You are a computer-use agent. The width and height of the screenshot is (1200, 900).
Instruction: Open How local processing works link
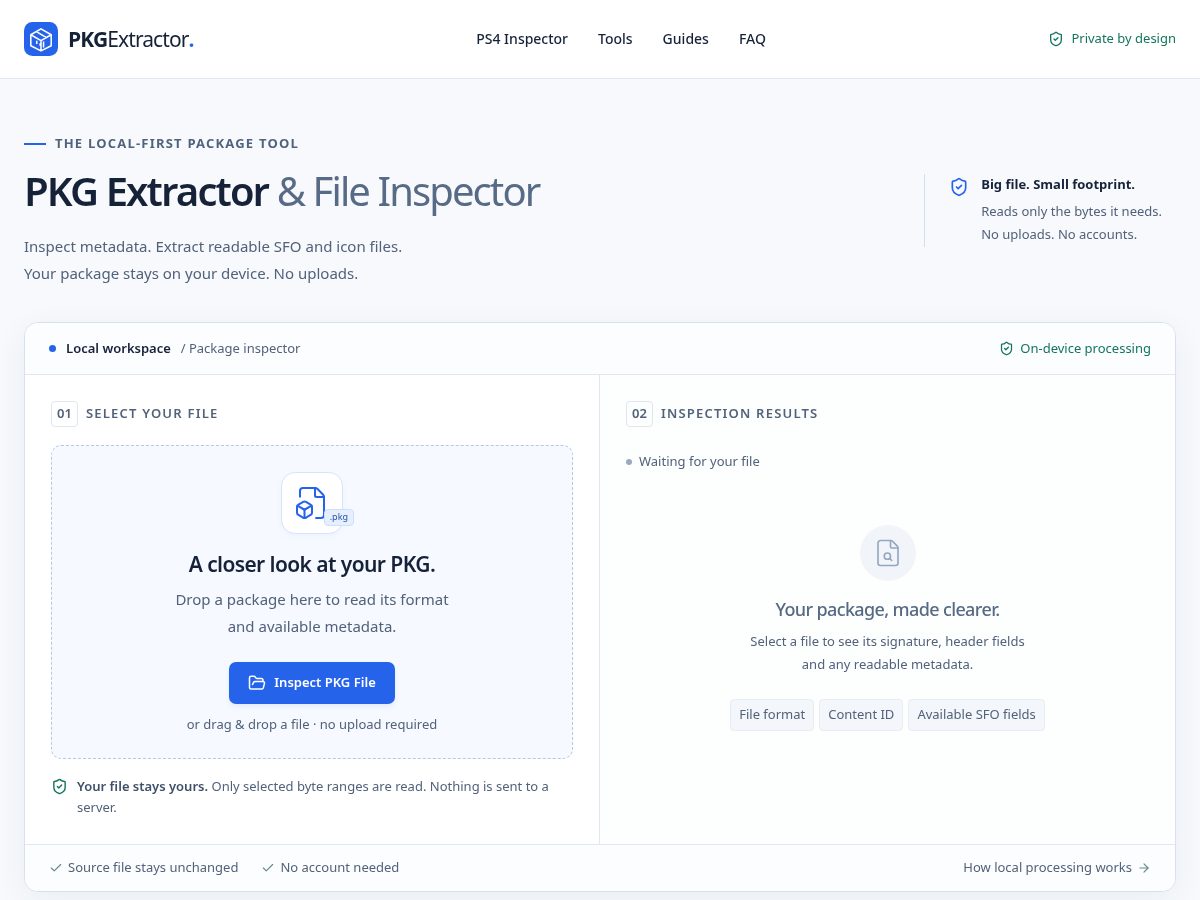[x=1056, y=868]
